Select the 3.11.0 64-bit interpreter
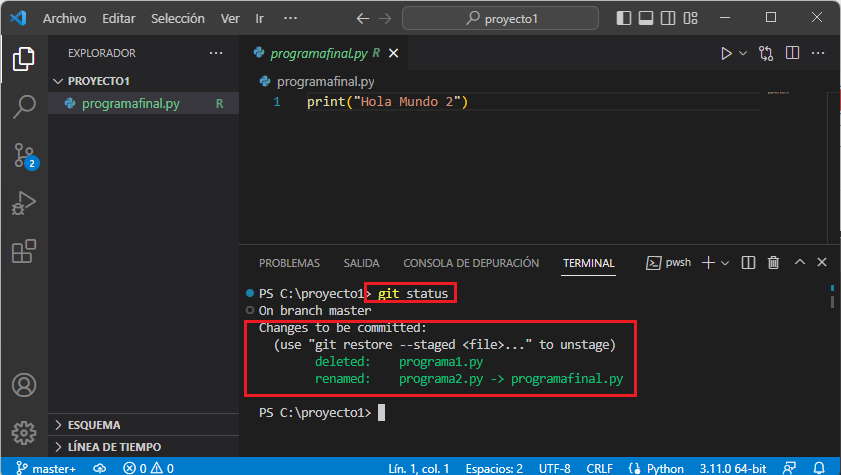The image size is (841, 475). tap(733, 468)
